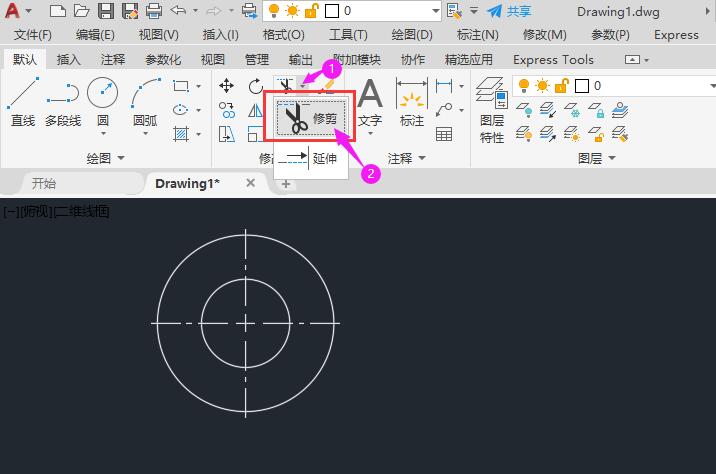Select the 直线 (Line) tool

coord(23,102)
